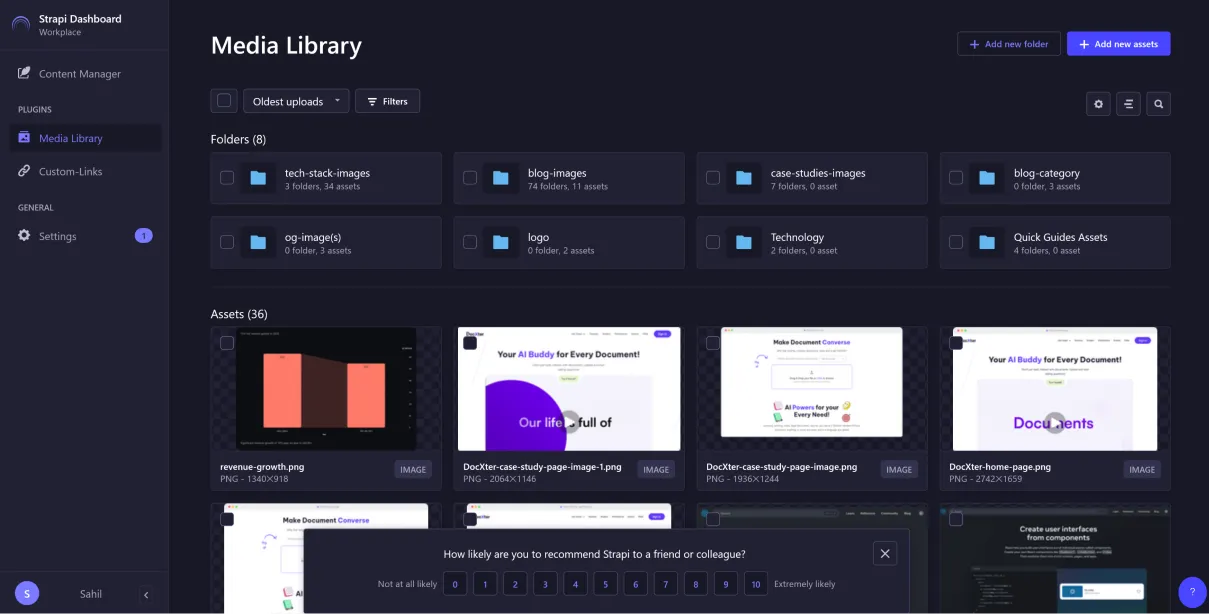Open Sahil user profile avatar

click(27, 593)
